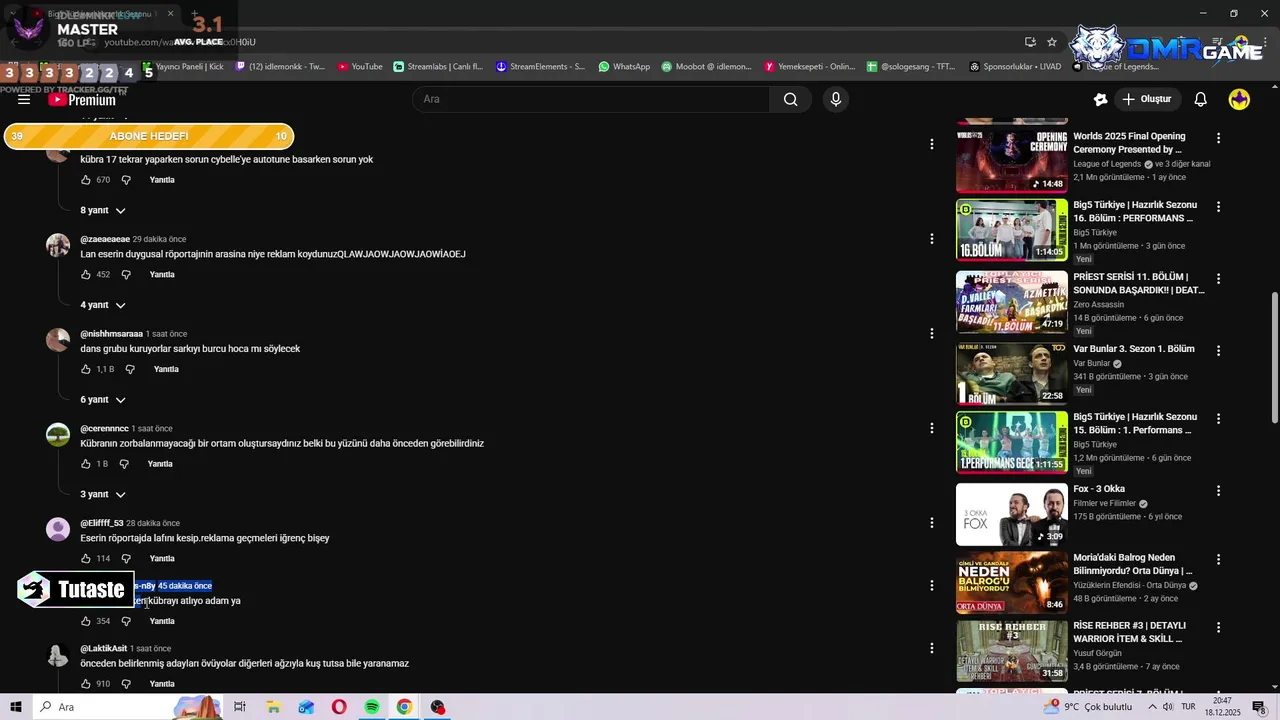Open the 20:47 clock and date
The height and width of the screenshot is (720, 1280).
[1222, 707]
